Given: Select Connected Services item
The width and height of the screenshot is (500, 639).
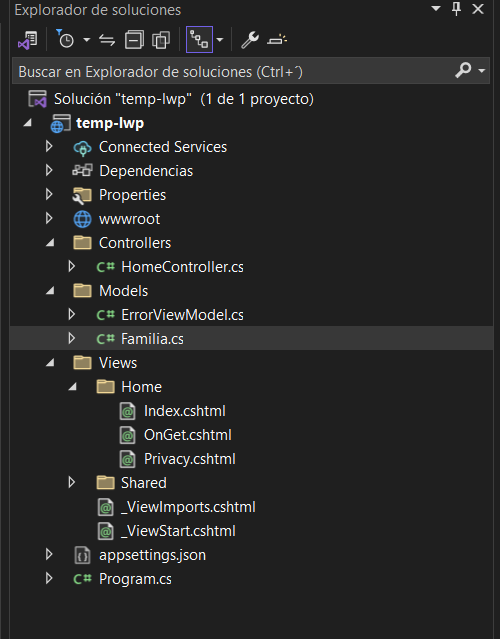Looking at the screenshot, I should click(163, 147).
